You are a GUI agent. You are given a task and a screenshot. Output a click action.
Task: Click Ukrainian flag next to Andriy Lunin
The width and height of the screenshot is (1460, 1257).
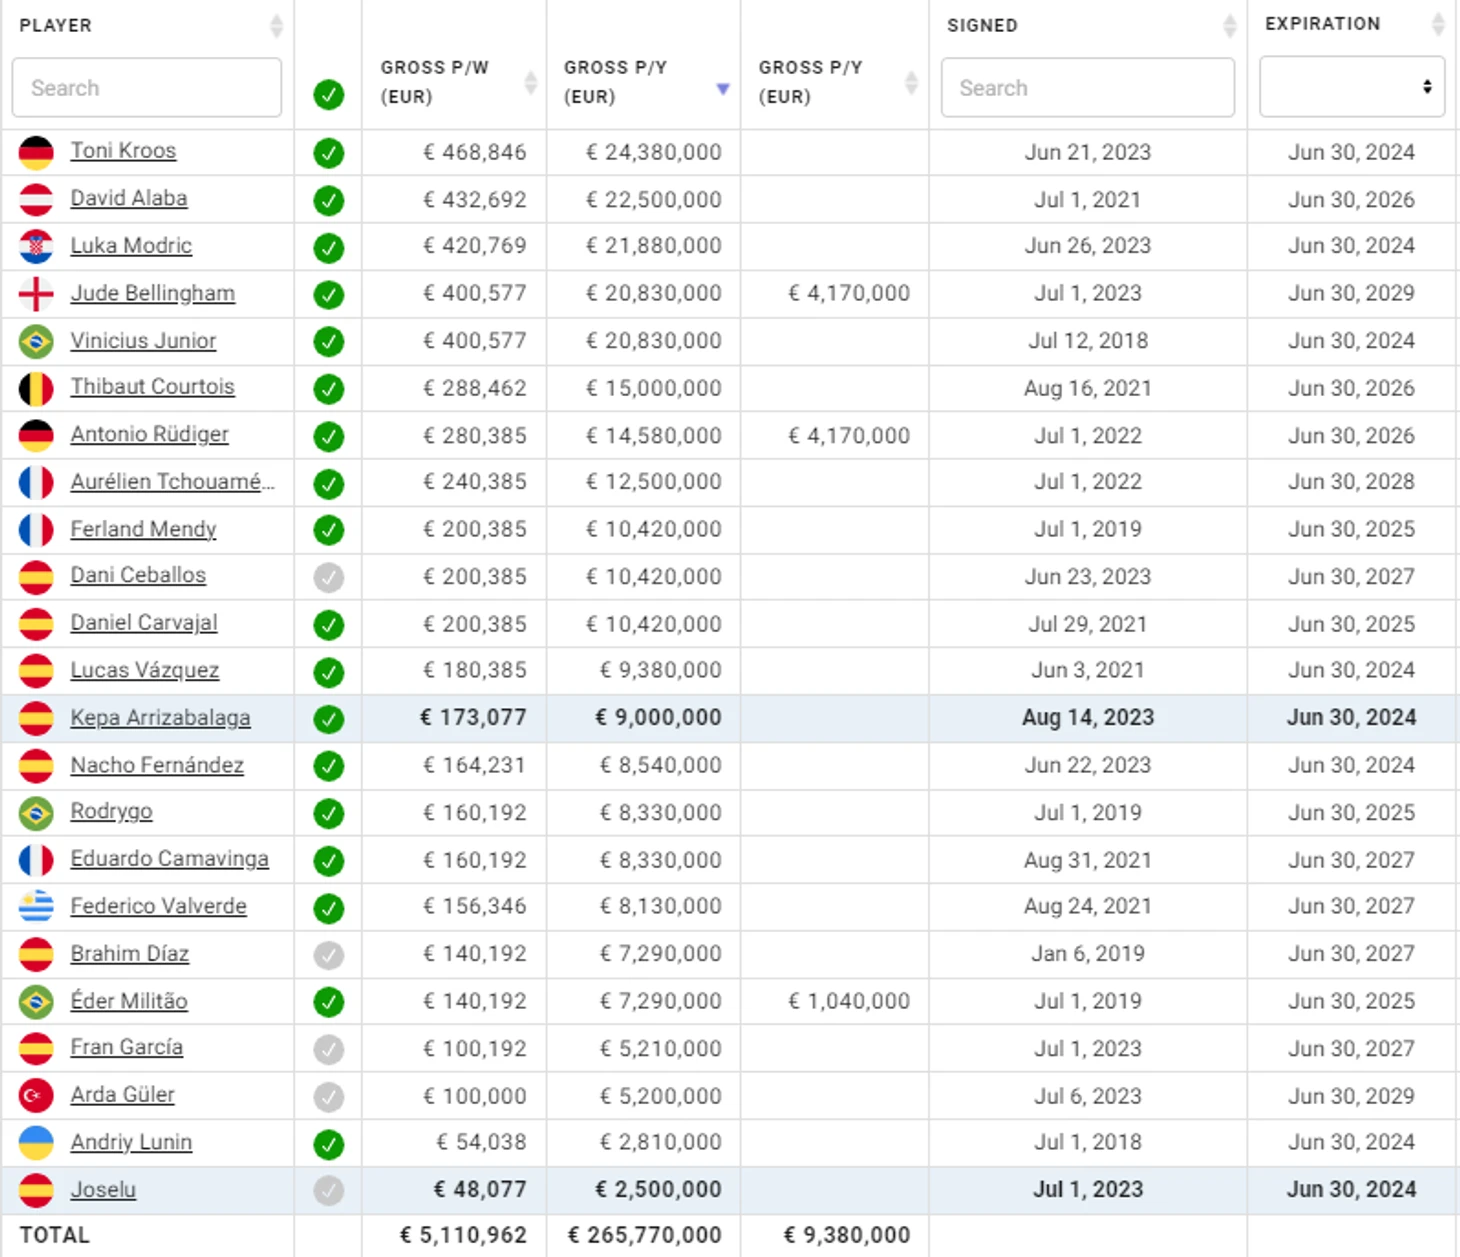(36, 1143)
